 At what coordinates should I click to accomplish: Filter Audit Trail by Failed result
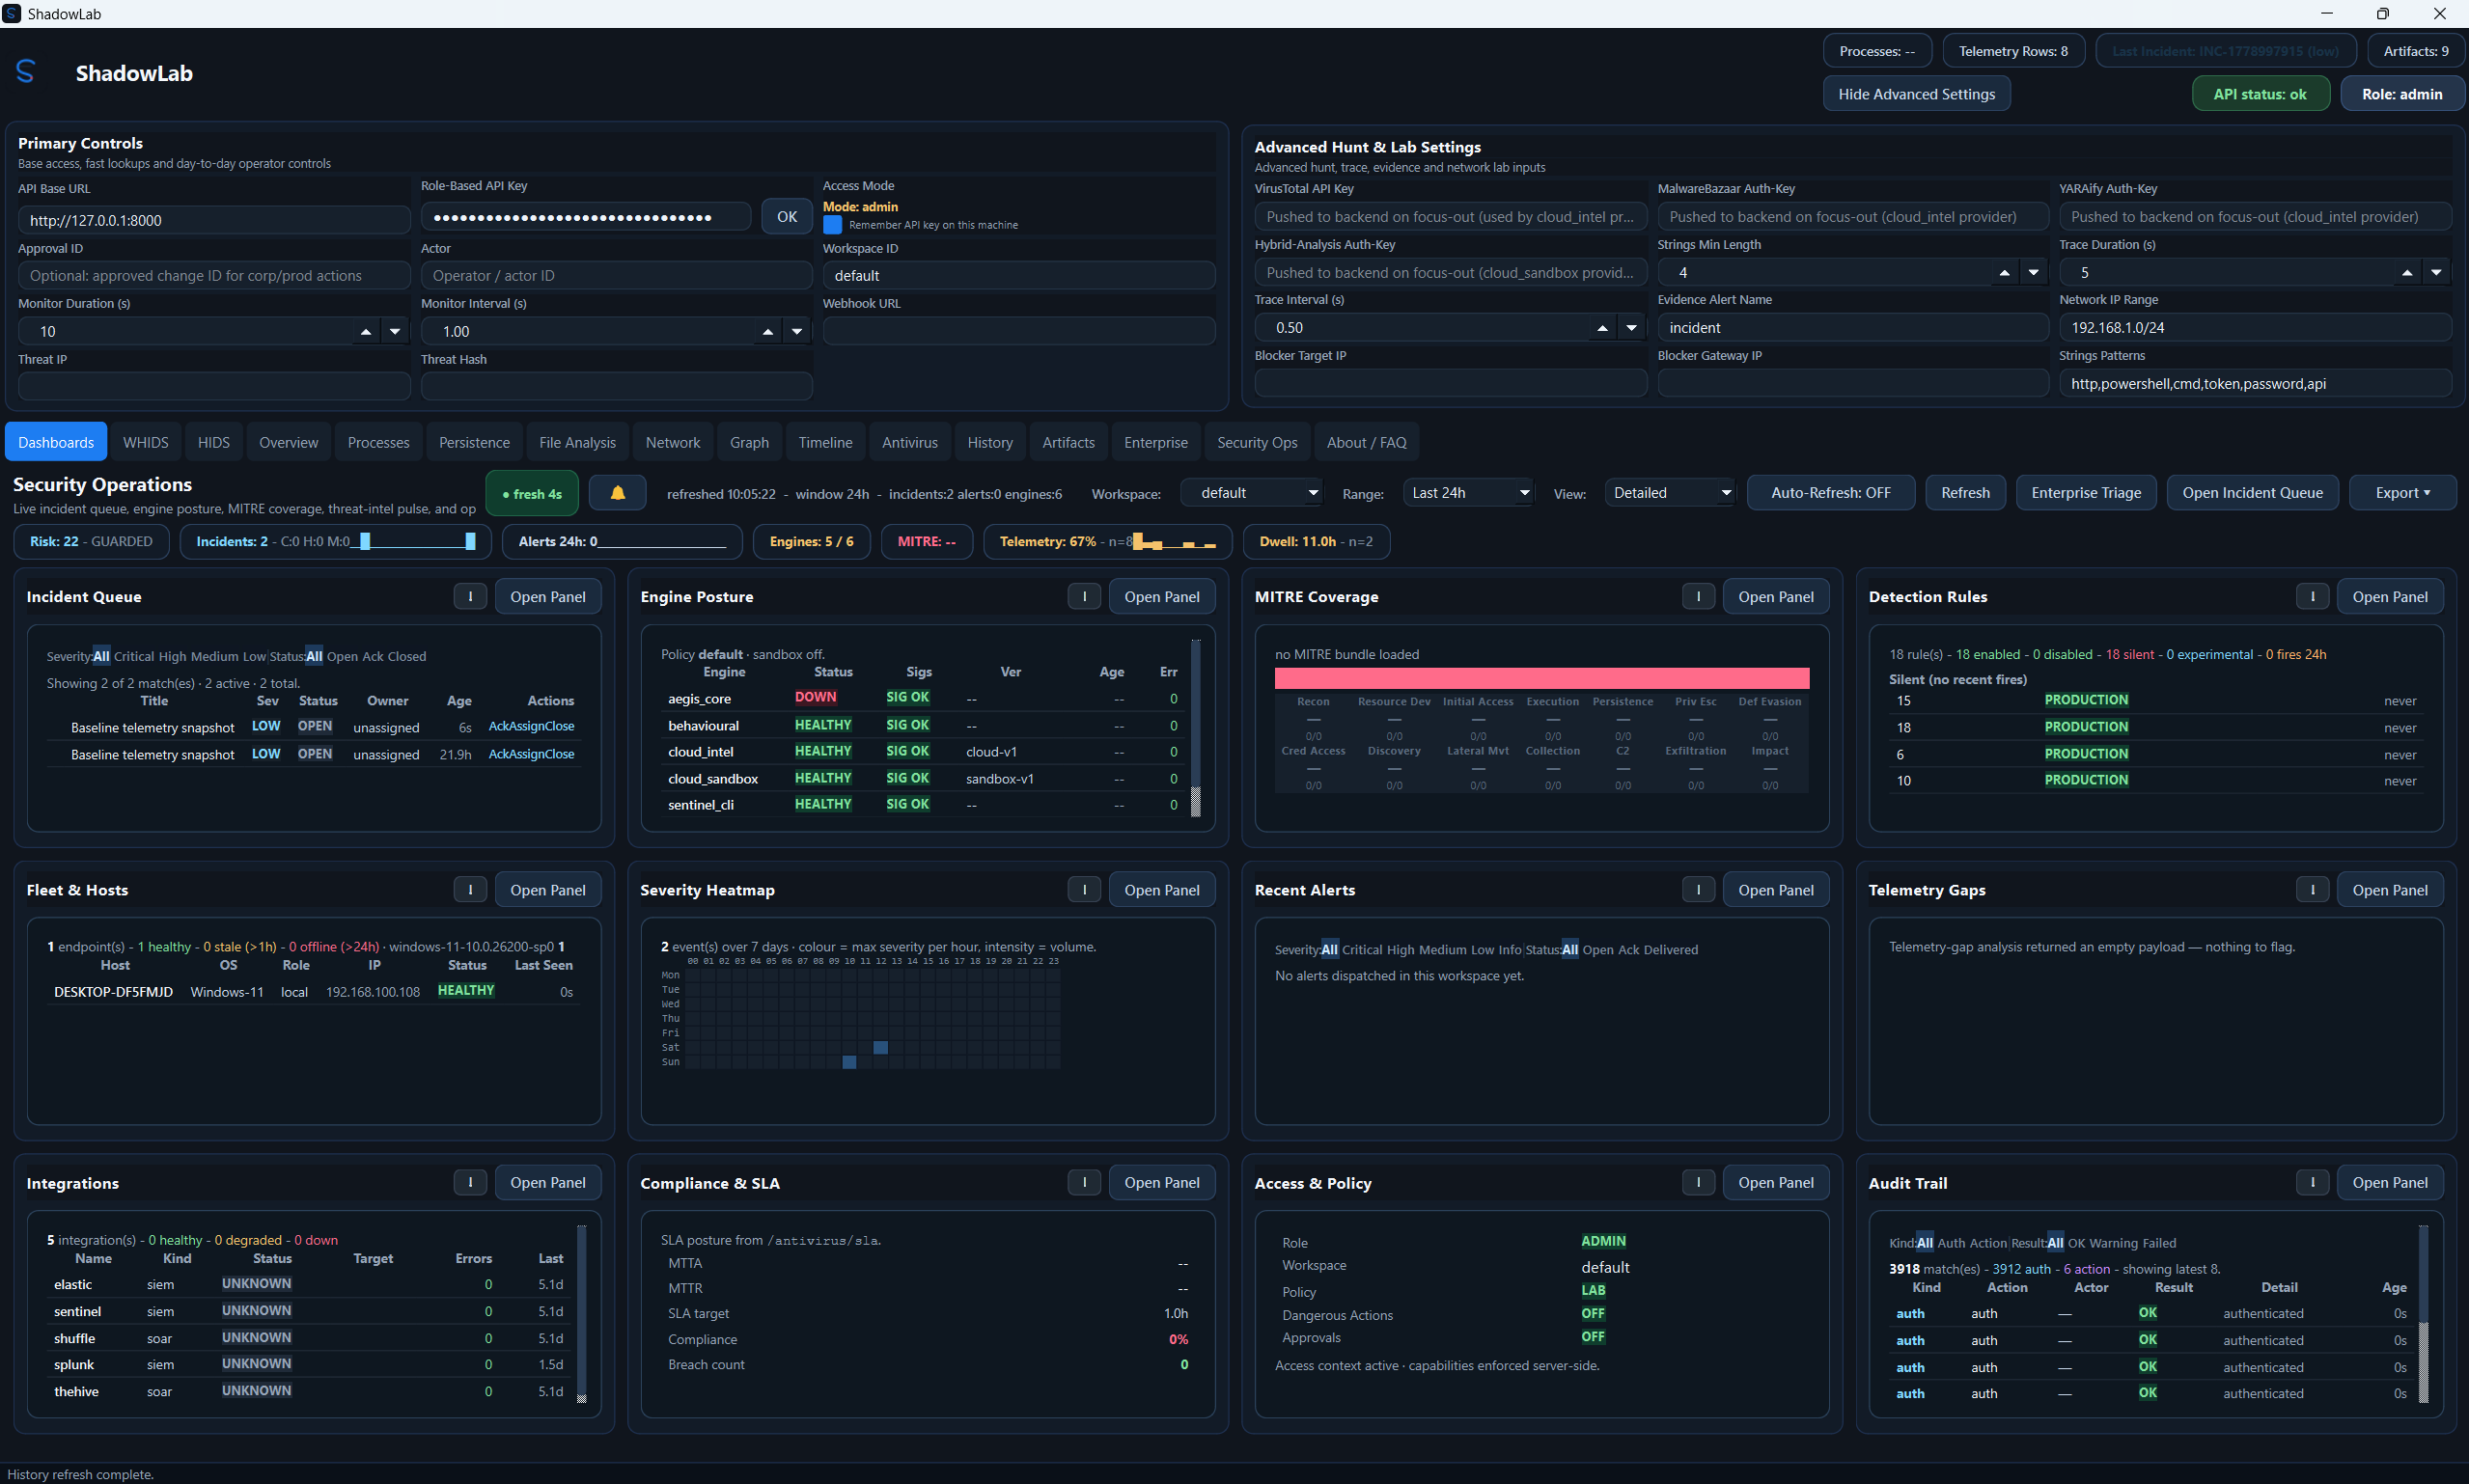2159,1243
